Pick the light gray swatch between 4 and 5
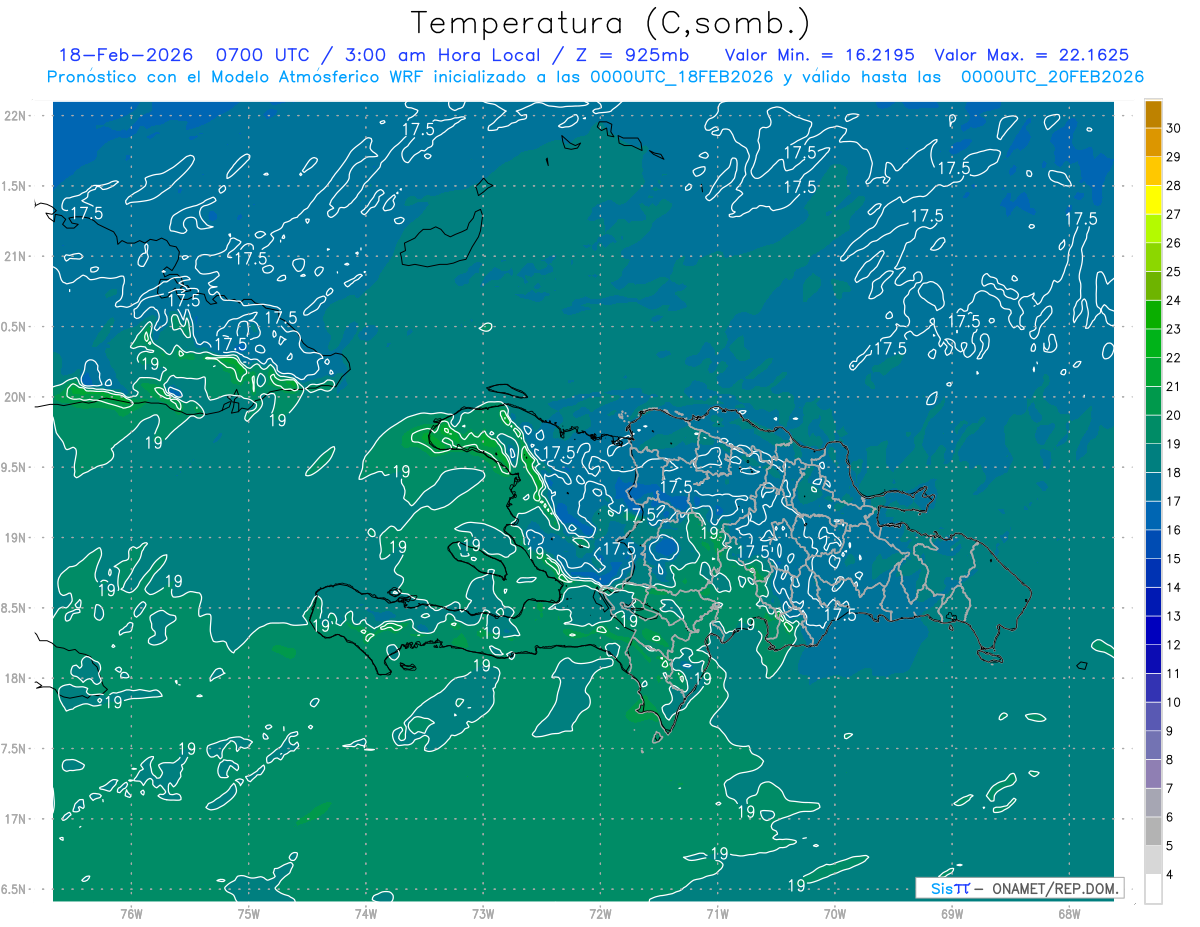The width and height of the screenshot is (1200, 927). pyautogui.click(x=1153, y=860)
